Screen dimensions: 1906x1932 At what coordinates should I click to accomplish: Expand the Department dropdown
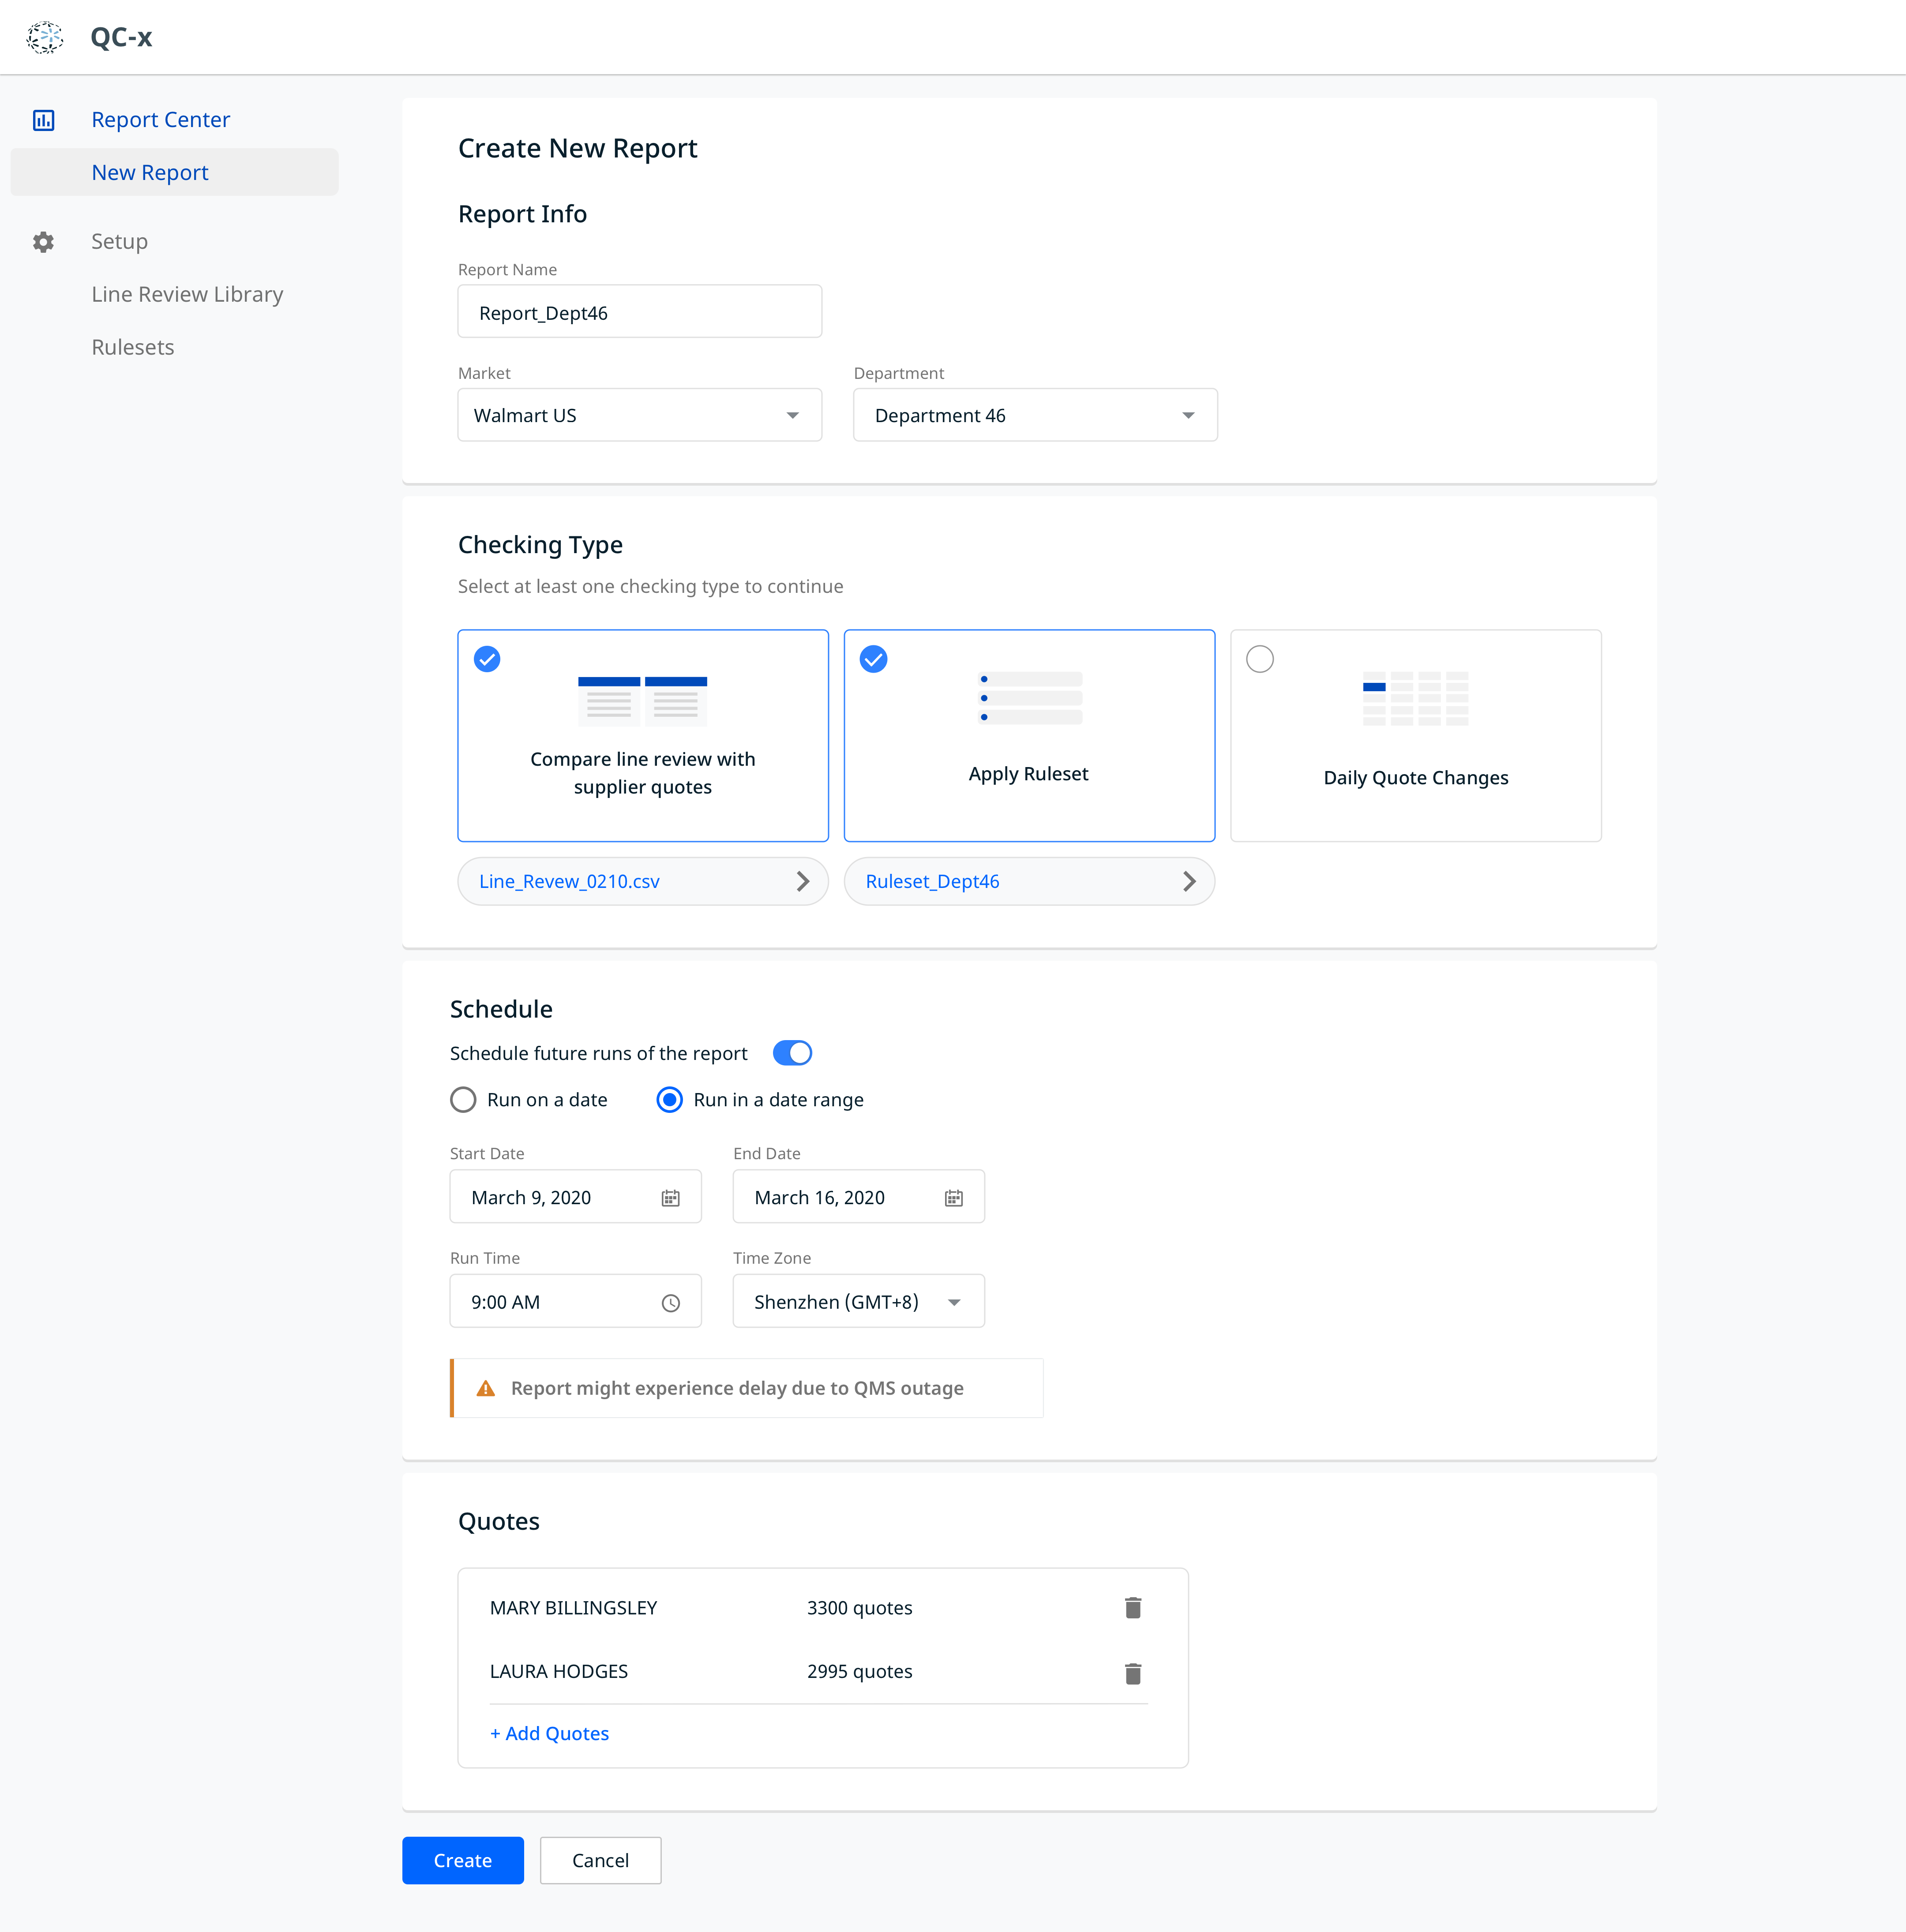(x=1034, y=415)
